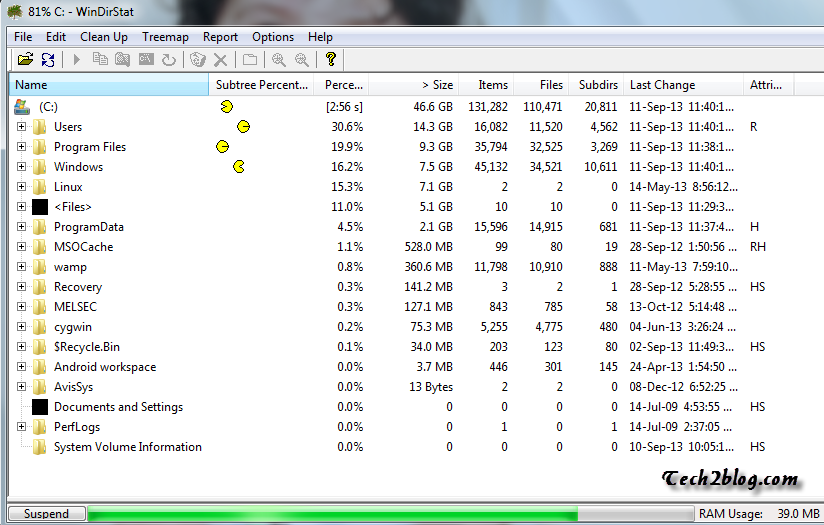Select the Documents and Settings row

[x=118, y=407]
